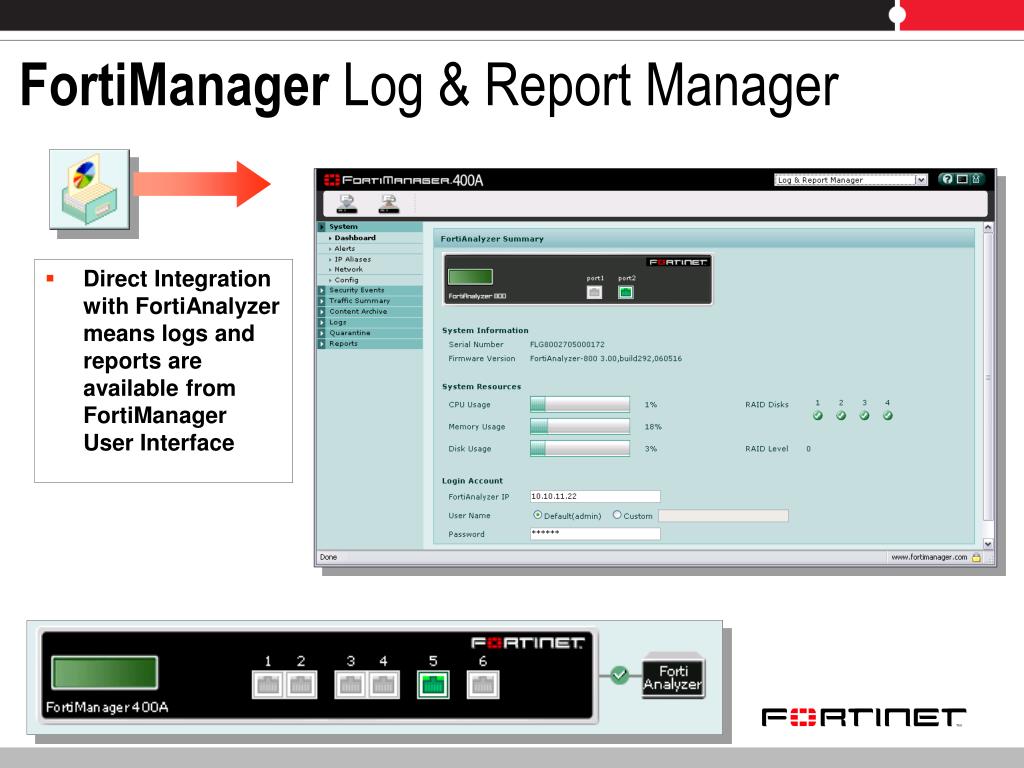
Task: Click port 2 on the FortiManager 400A panel
Action: click(301, 684)
